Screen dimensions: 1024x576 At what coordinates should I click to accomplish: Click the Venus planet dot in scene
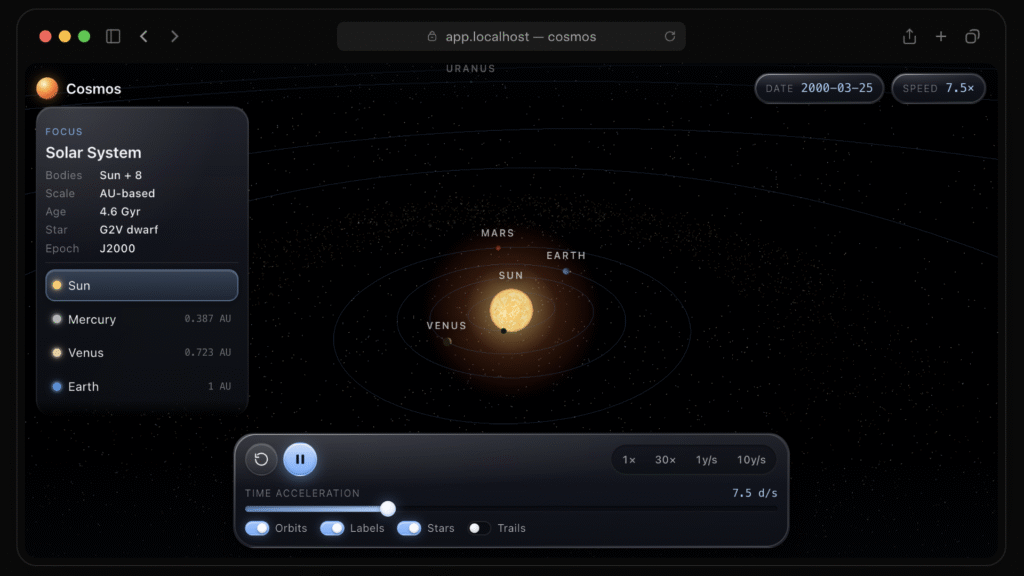(x=447, y=341)
